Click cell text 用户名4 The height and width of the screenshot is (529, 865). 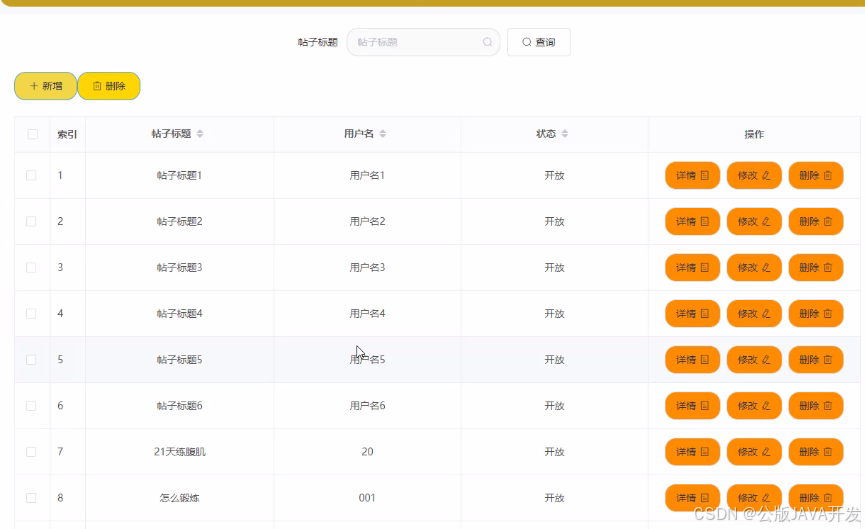point(367,313)
